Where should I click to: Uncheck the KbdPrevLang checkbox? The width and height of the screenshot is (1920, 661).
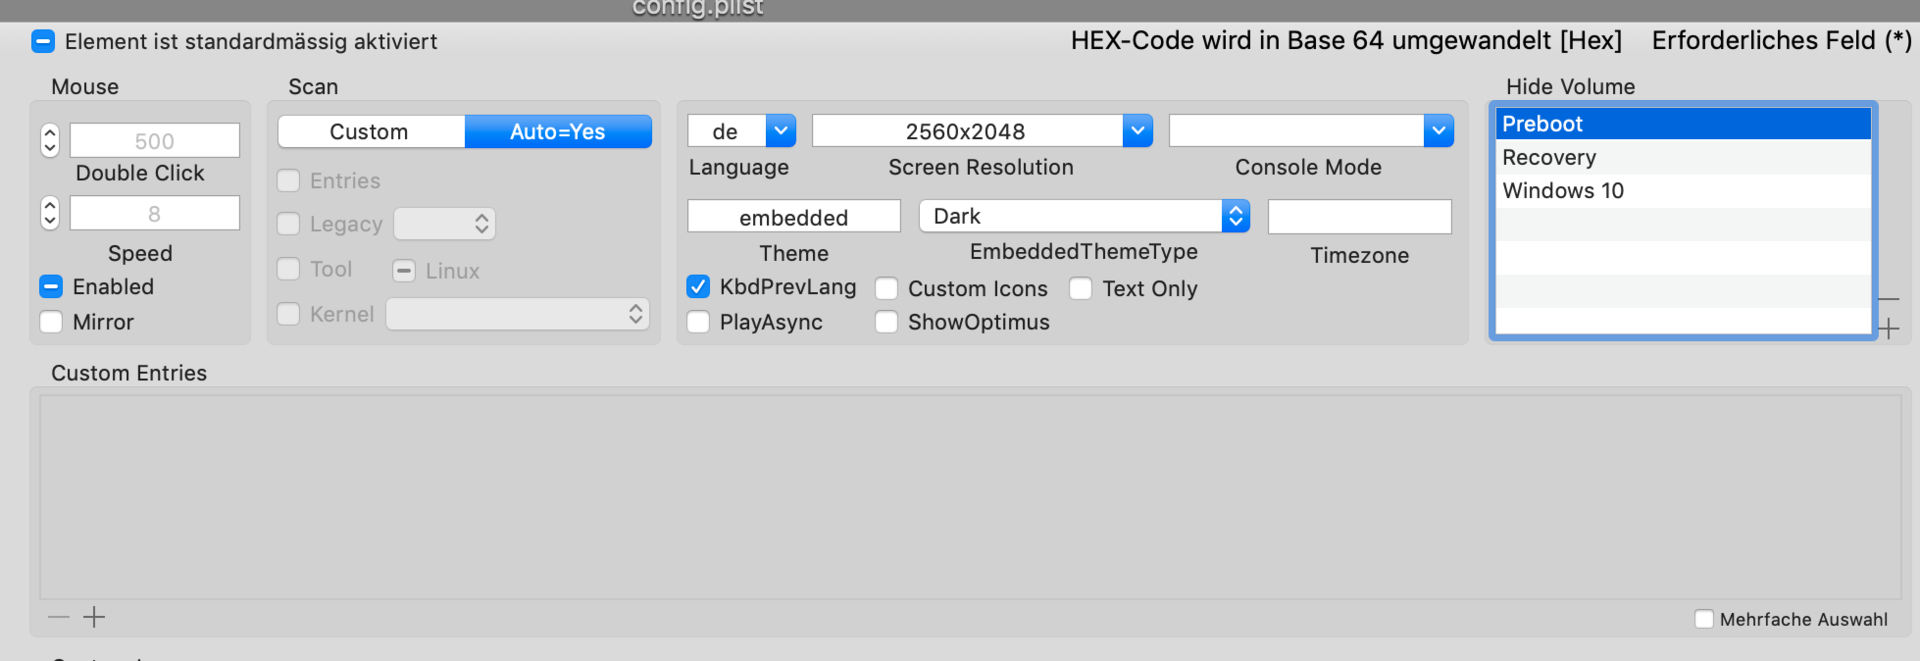698,287
